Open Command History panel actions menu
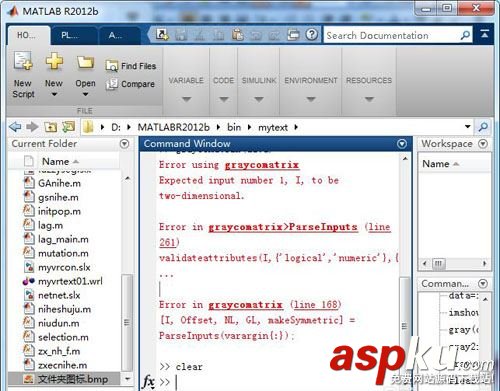This screenshot has width=500, height=391. [x=482, y=284]
